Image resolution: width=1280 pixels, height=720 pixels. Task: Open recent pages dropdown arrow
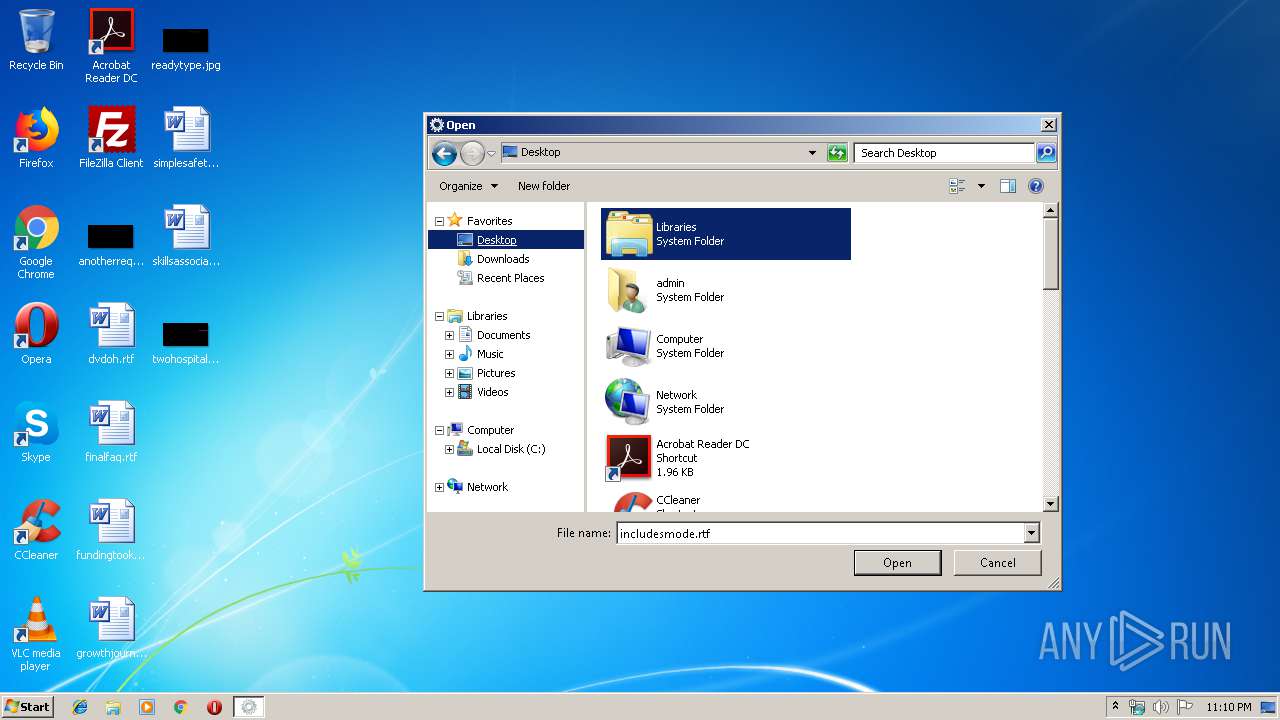pos(491,153)
